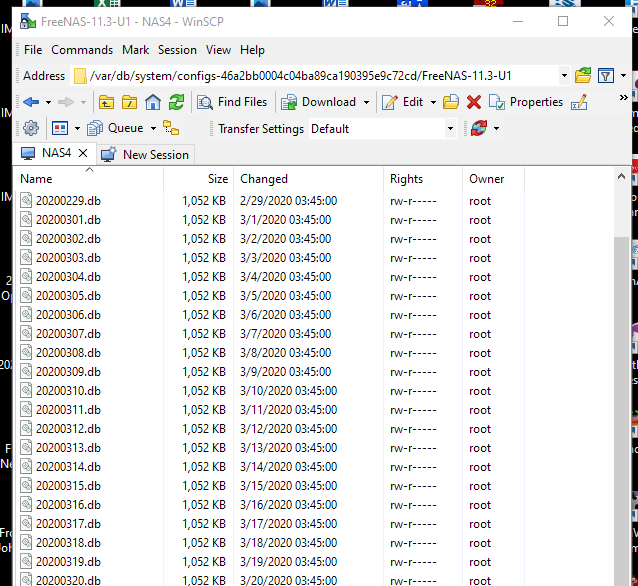Click the date 3/13/2020 03:45:00
The width and height of the screenshot is (638, 586).
(288, 448)
